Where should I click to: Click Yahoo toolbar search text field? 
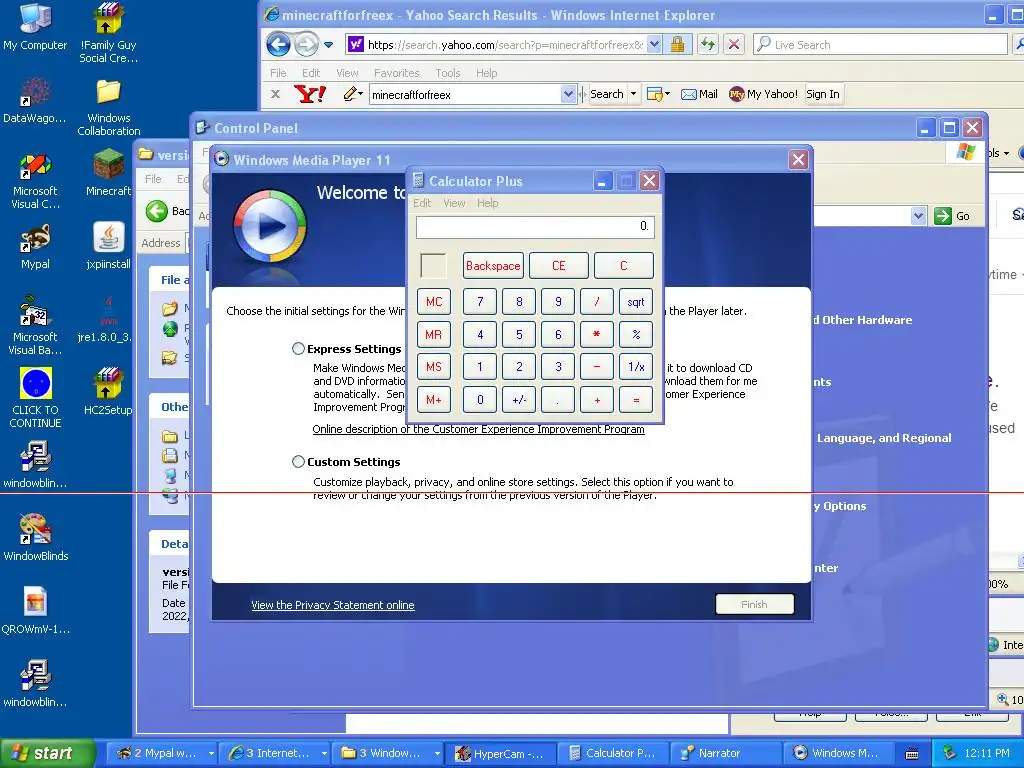[x=466, y=94]
